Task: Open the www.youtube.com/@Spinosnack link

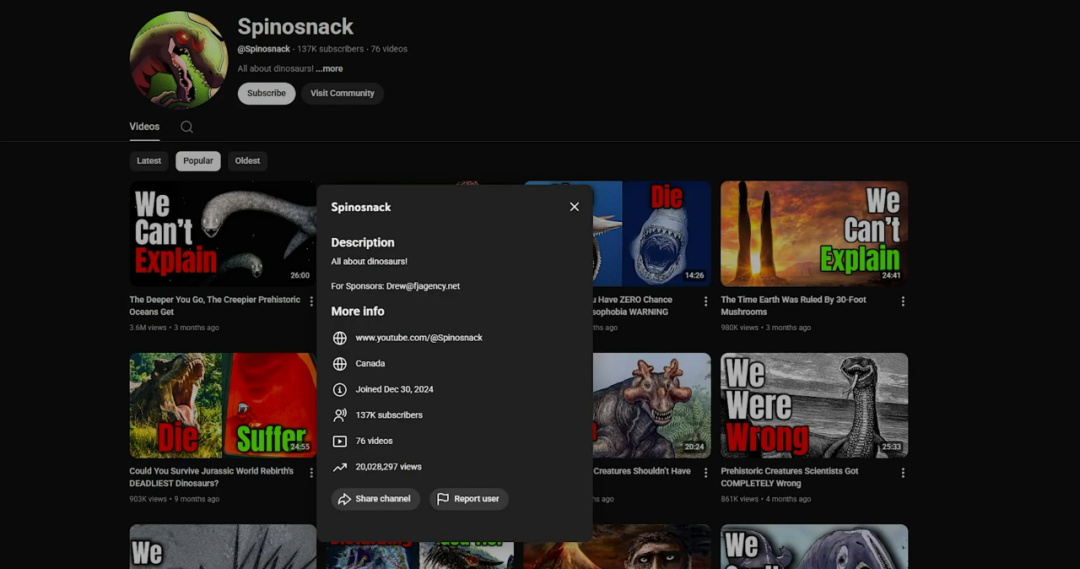Action: coord(419,338)
